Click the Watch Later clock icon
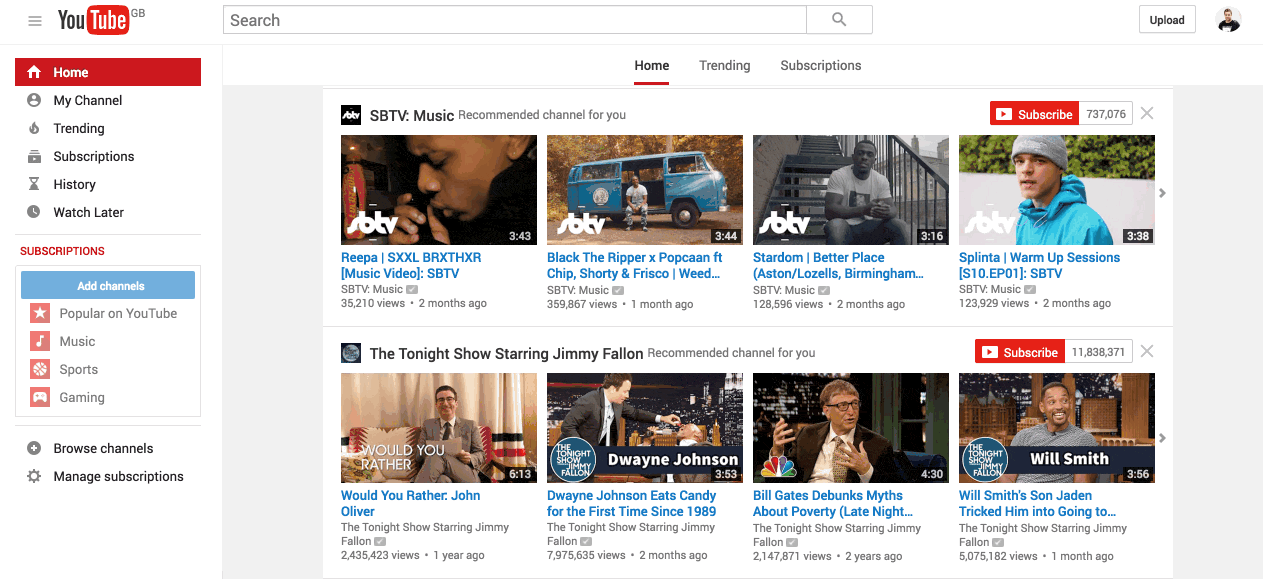Viewport: 1263px width, 579px height. pos(34,212)
